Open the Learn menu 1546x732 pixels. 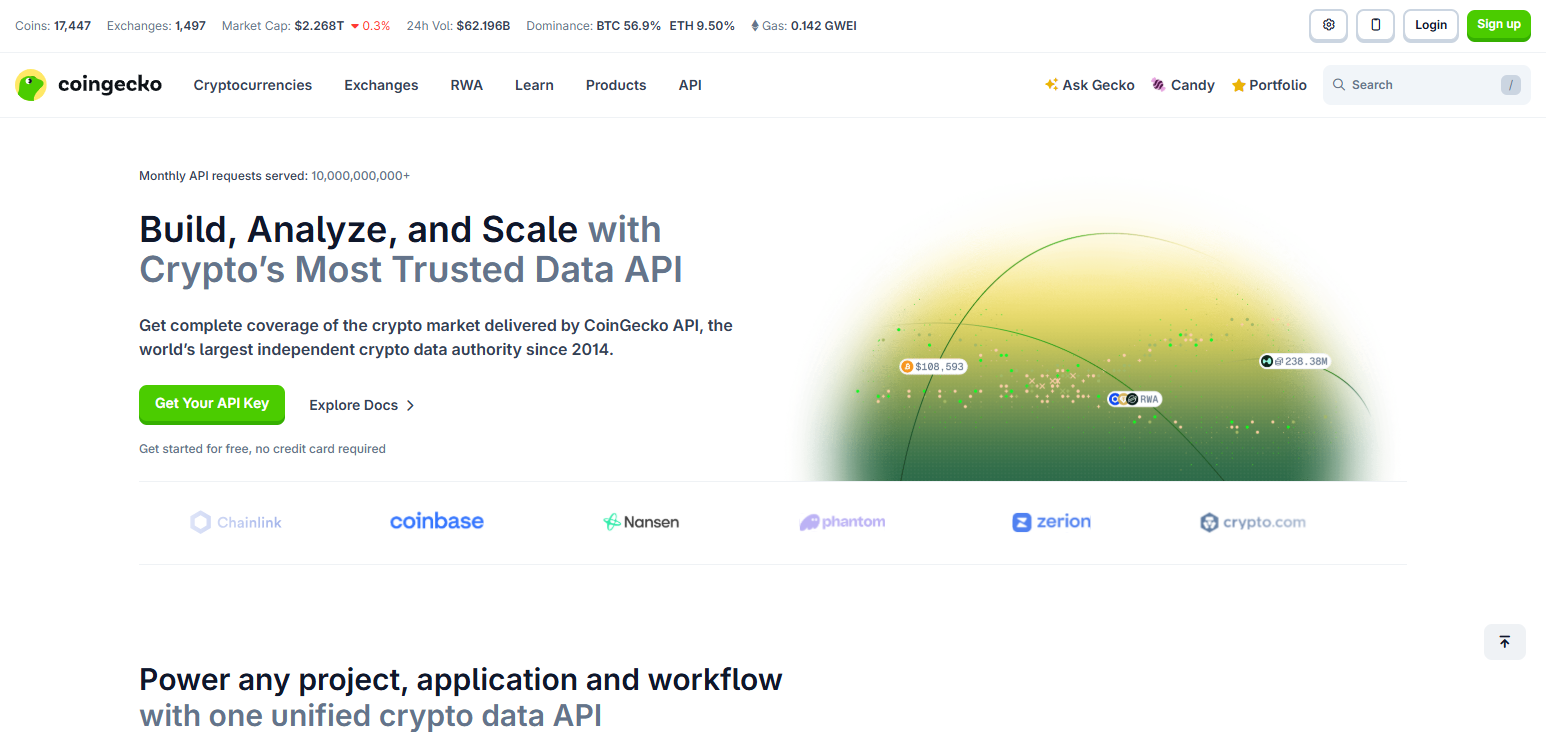(x=534, y=85)
